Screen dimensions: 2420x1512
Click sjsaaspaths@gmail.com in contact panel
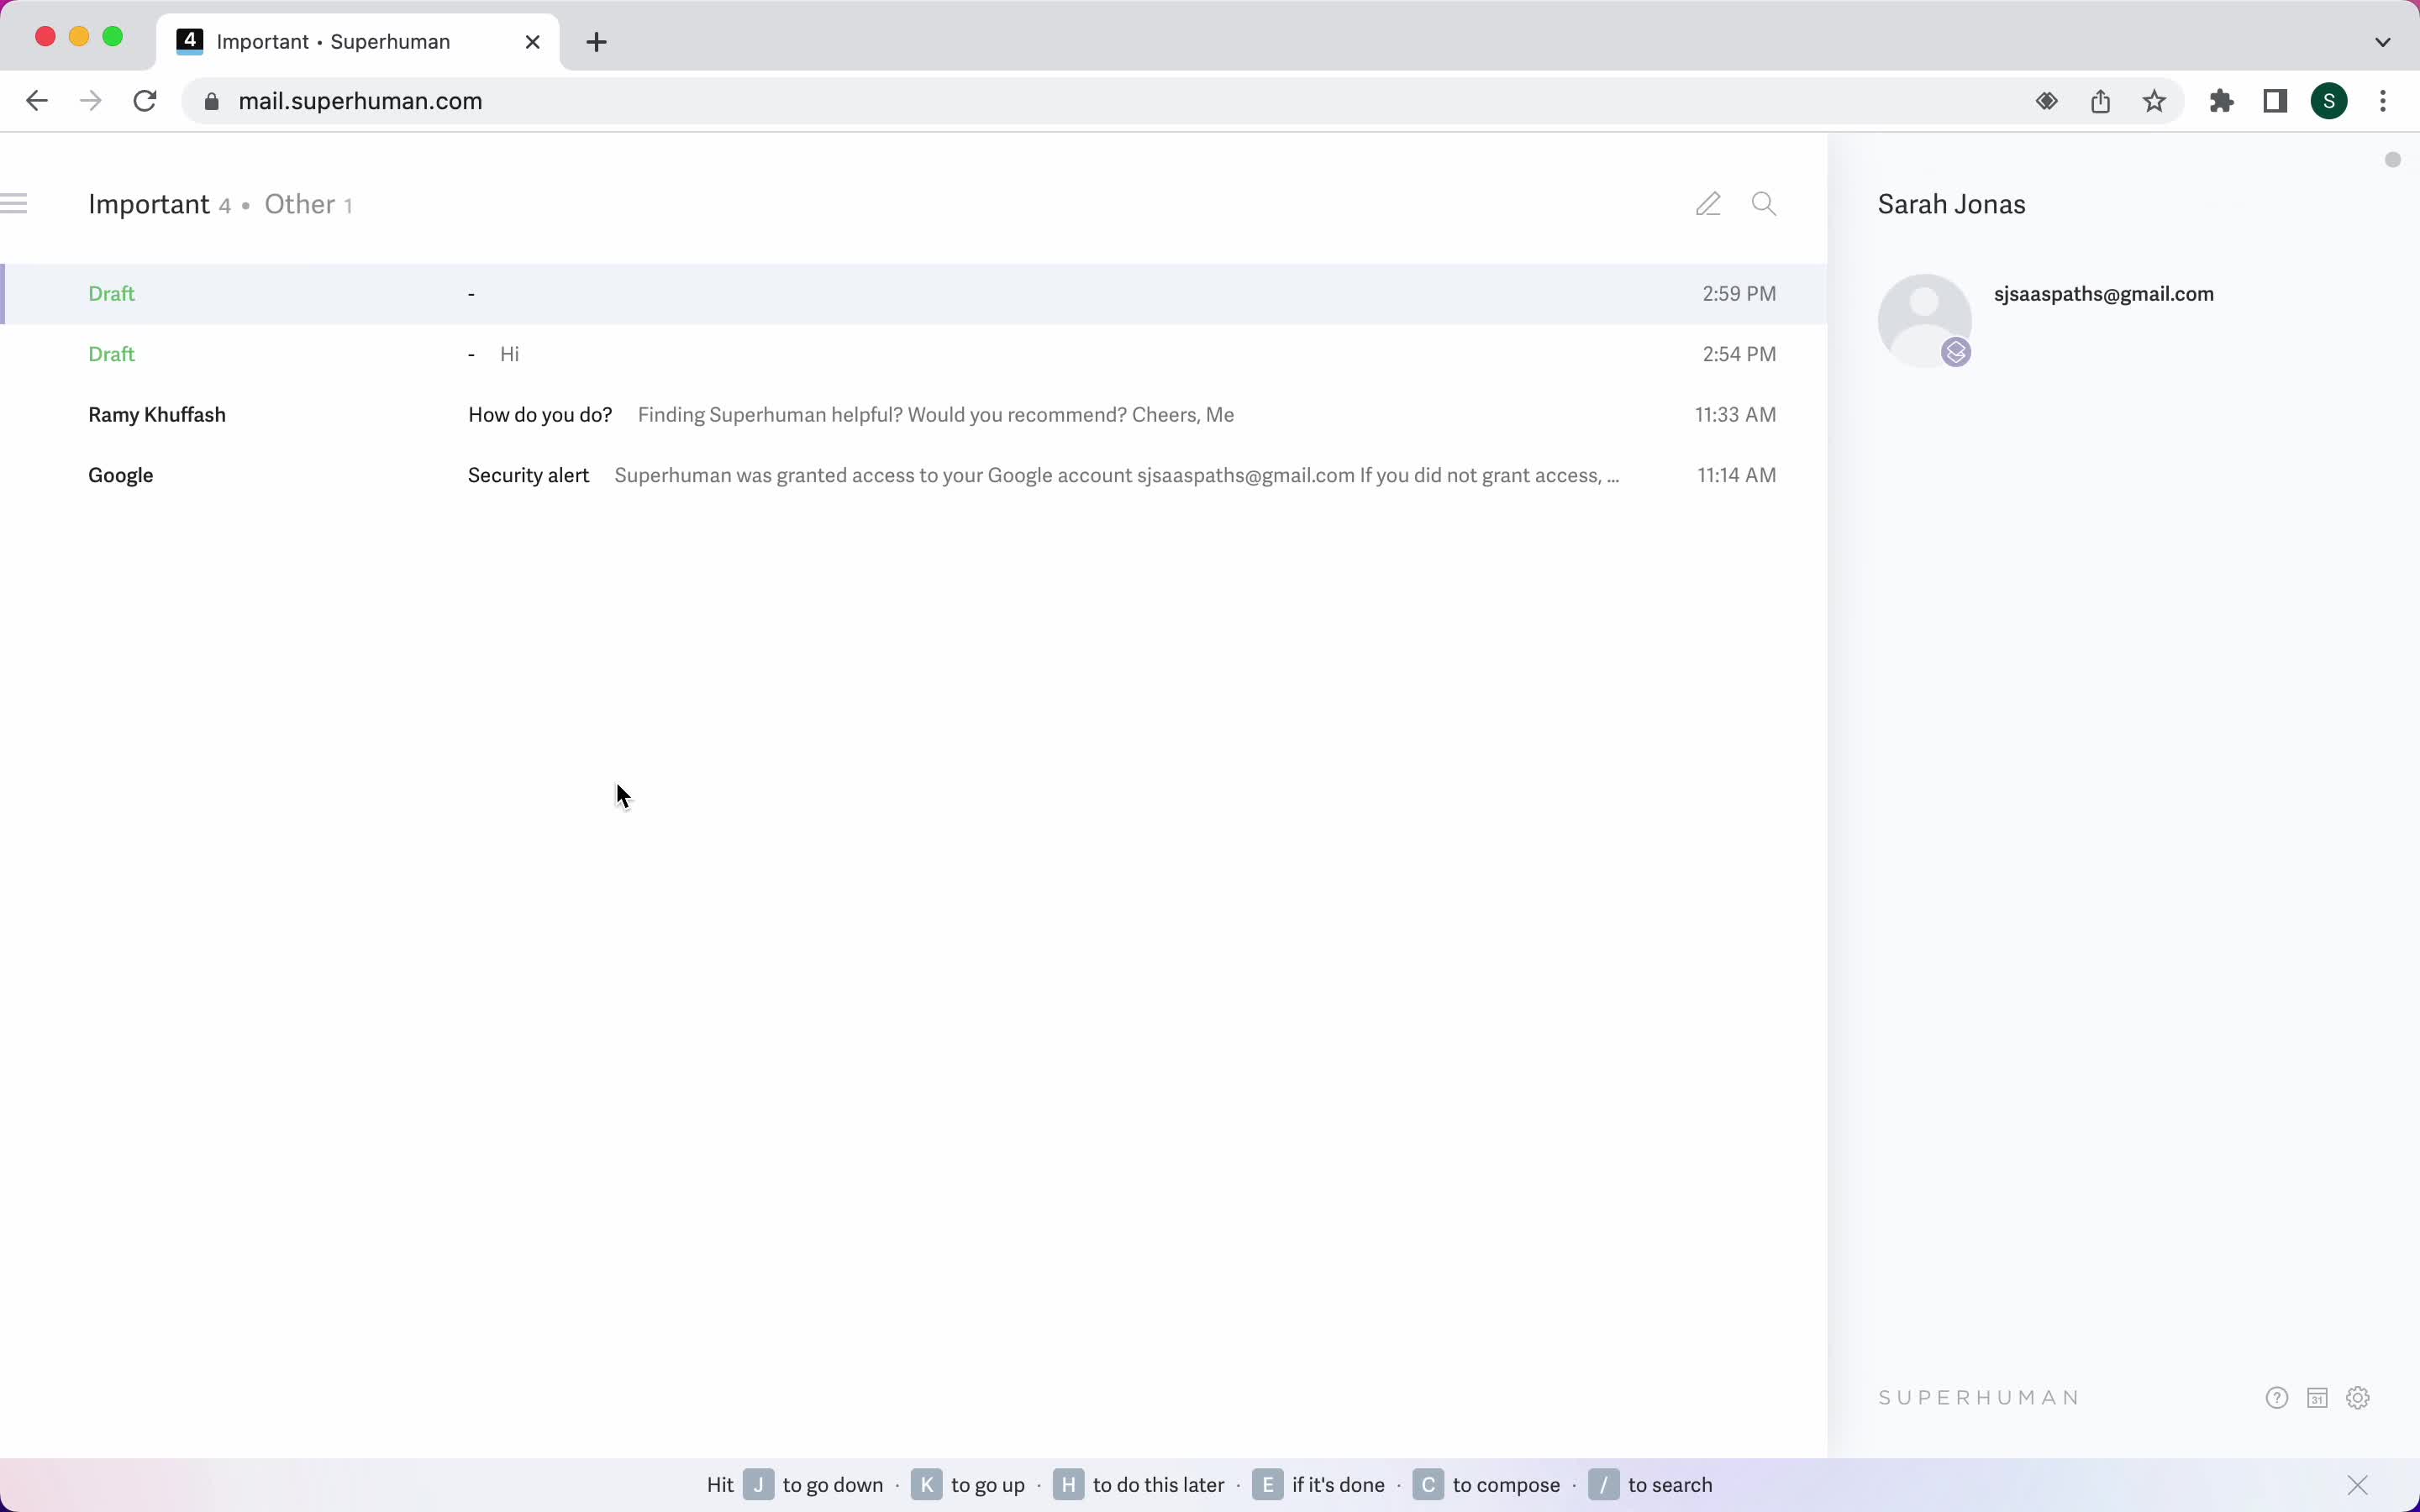coord(2104,294)
